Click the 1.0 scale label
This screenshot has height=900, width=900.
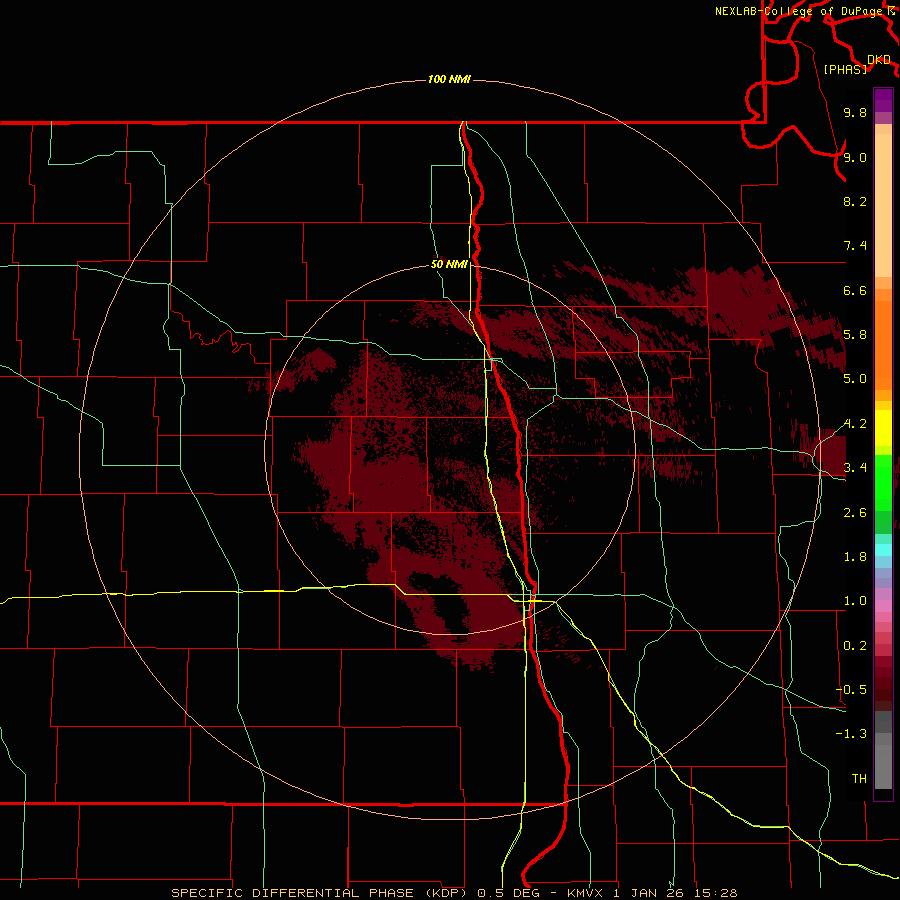pos(855,601)
